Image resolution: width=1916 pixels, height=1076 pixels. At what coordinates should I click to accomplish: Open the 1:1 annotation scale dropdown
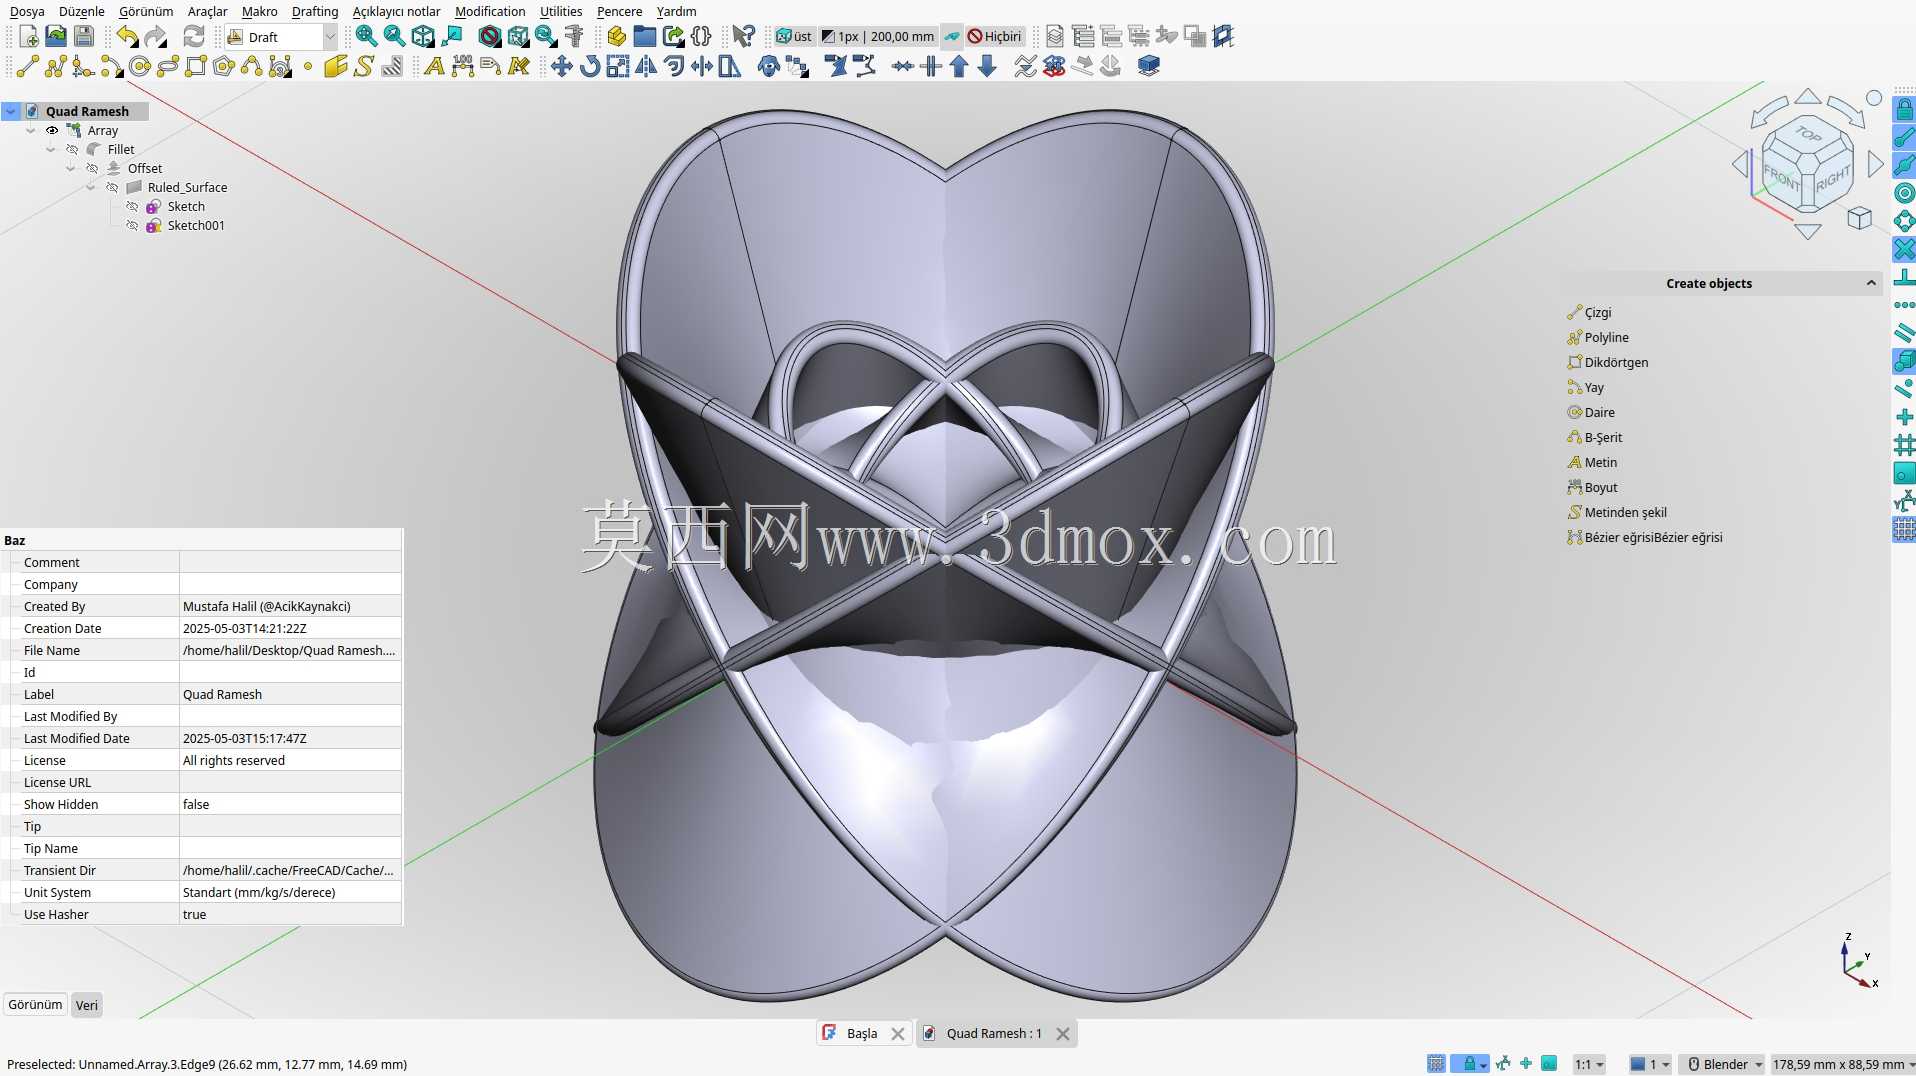[x=1589, y=1064]
